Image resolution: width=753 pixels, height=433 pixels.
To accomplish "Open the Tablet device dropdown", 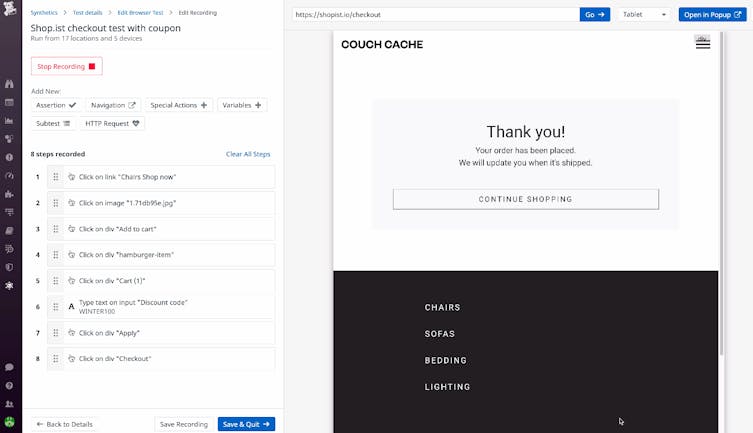I will coord(644,14).
